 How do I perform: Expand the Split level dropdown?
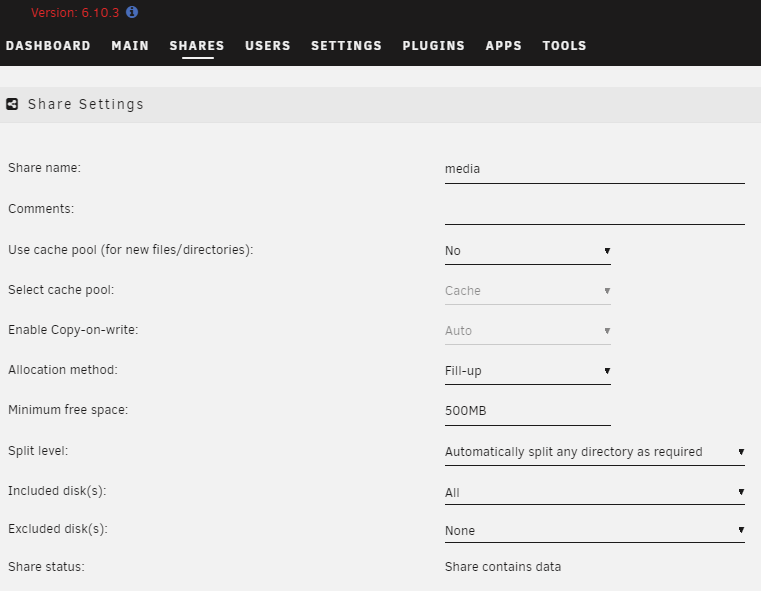595,452
